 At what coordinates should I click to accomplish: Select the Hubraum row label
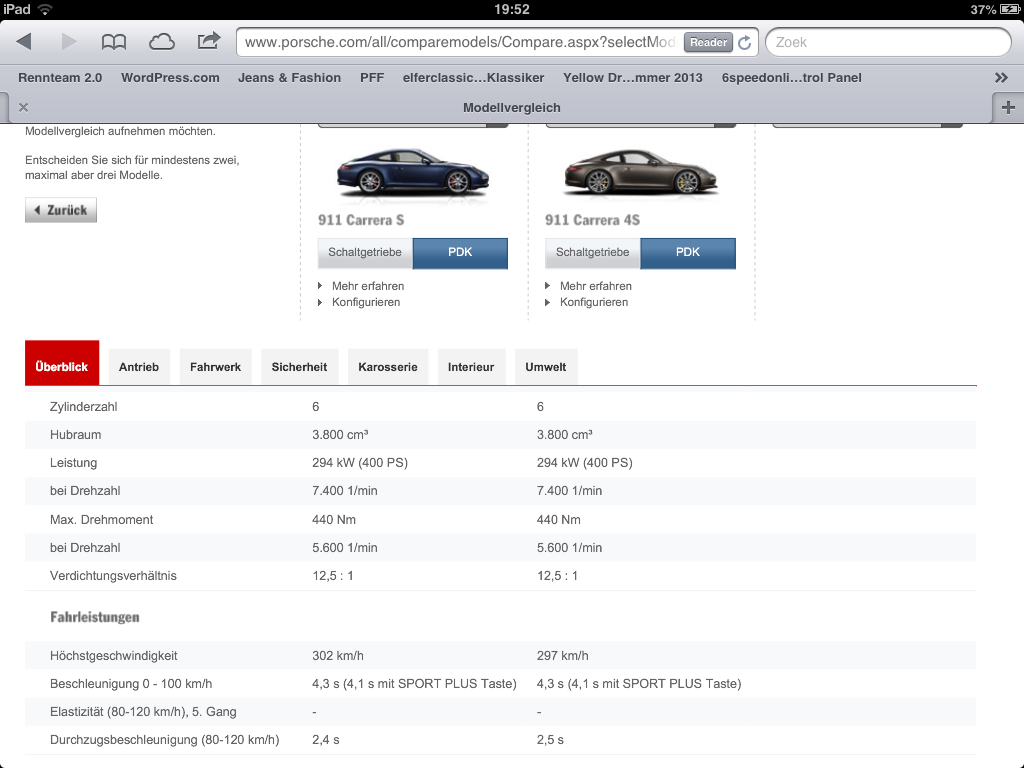click(x=75, y=435)
